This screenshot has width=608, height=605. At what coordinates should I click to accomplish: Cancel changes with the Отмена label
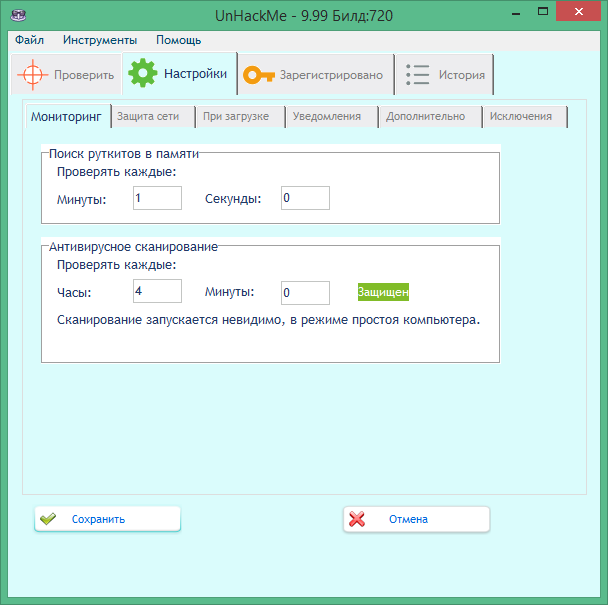408,519
